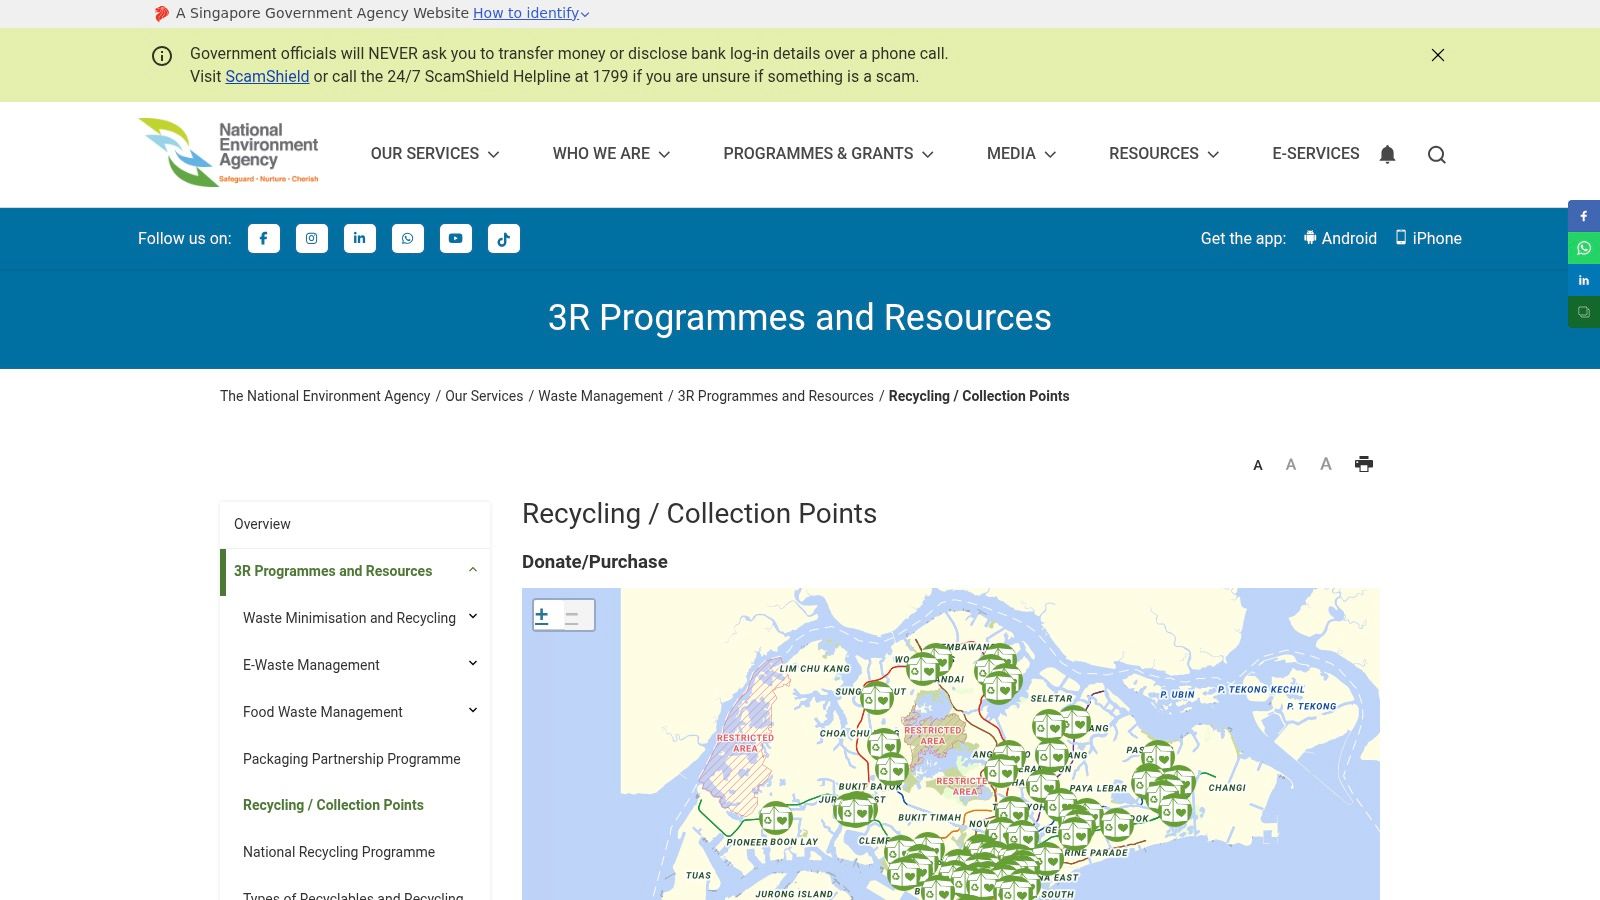Go to Waste Management breadcrumb
Screen dimensions: 1600x900
coord(600,396)
